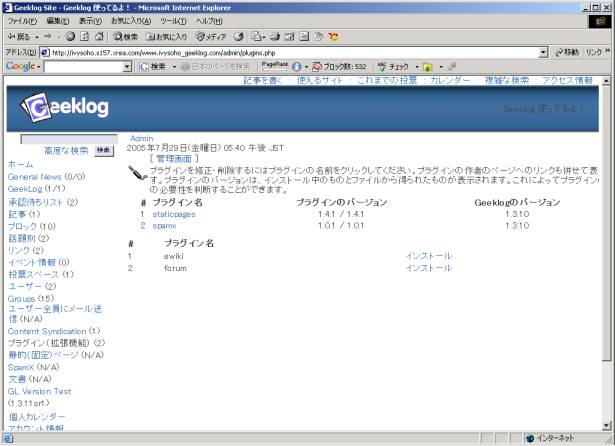This screenshot has height=446, width=615.
Task: Click インストール link for ewiki
Action: point(429,256)
